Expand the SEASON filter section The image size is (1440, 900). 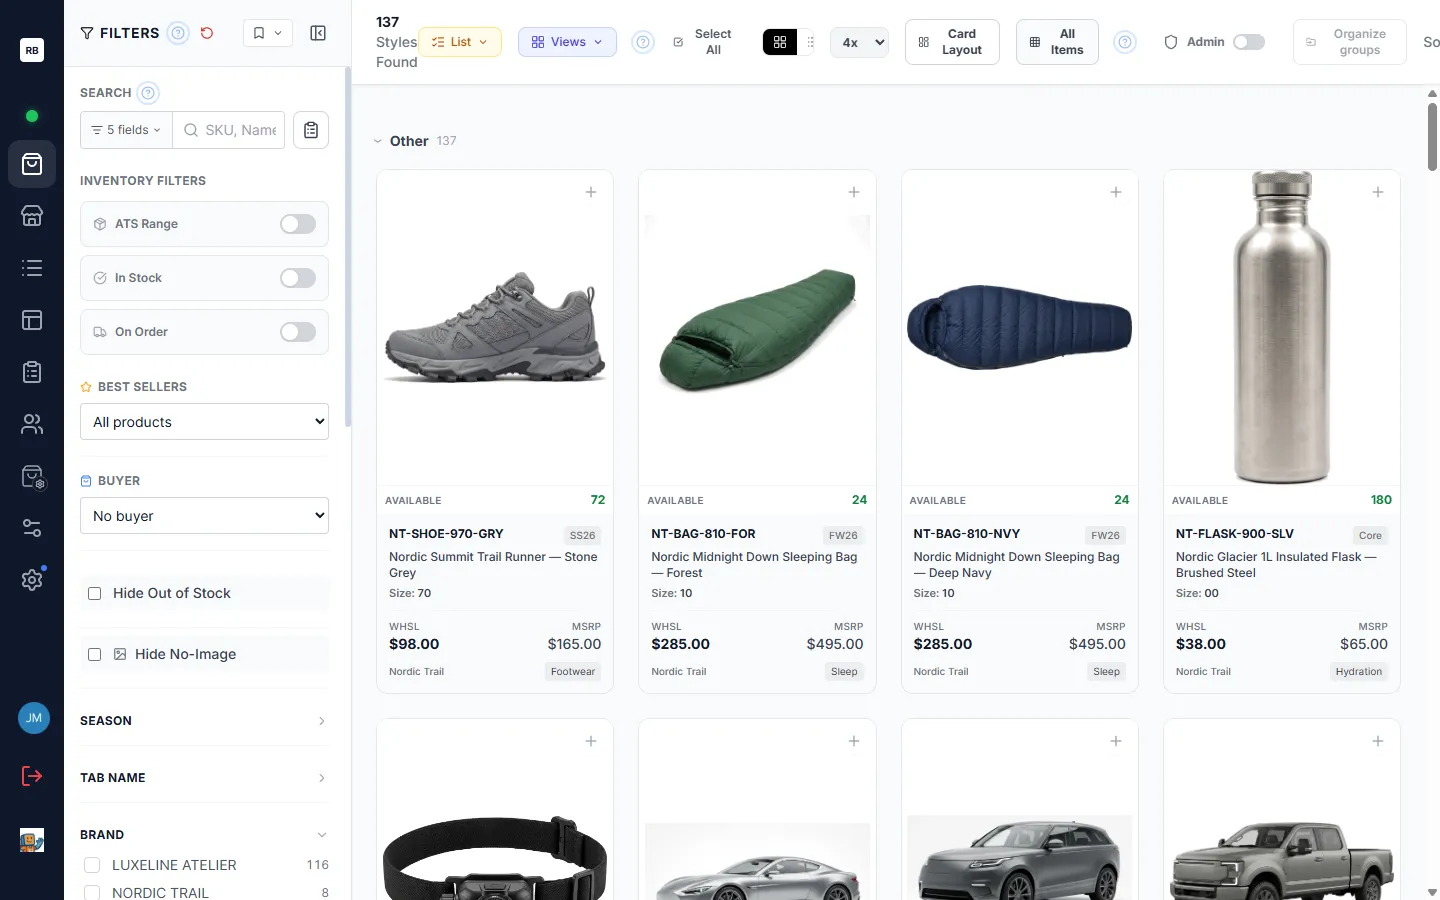click(x=204, y=721)
